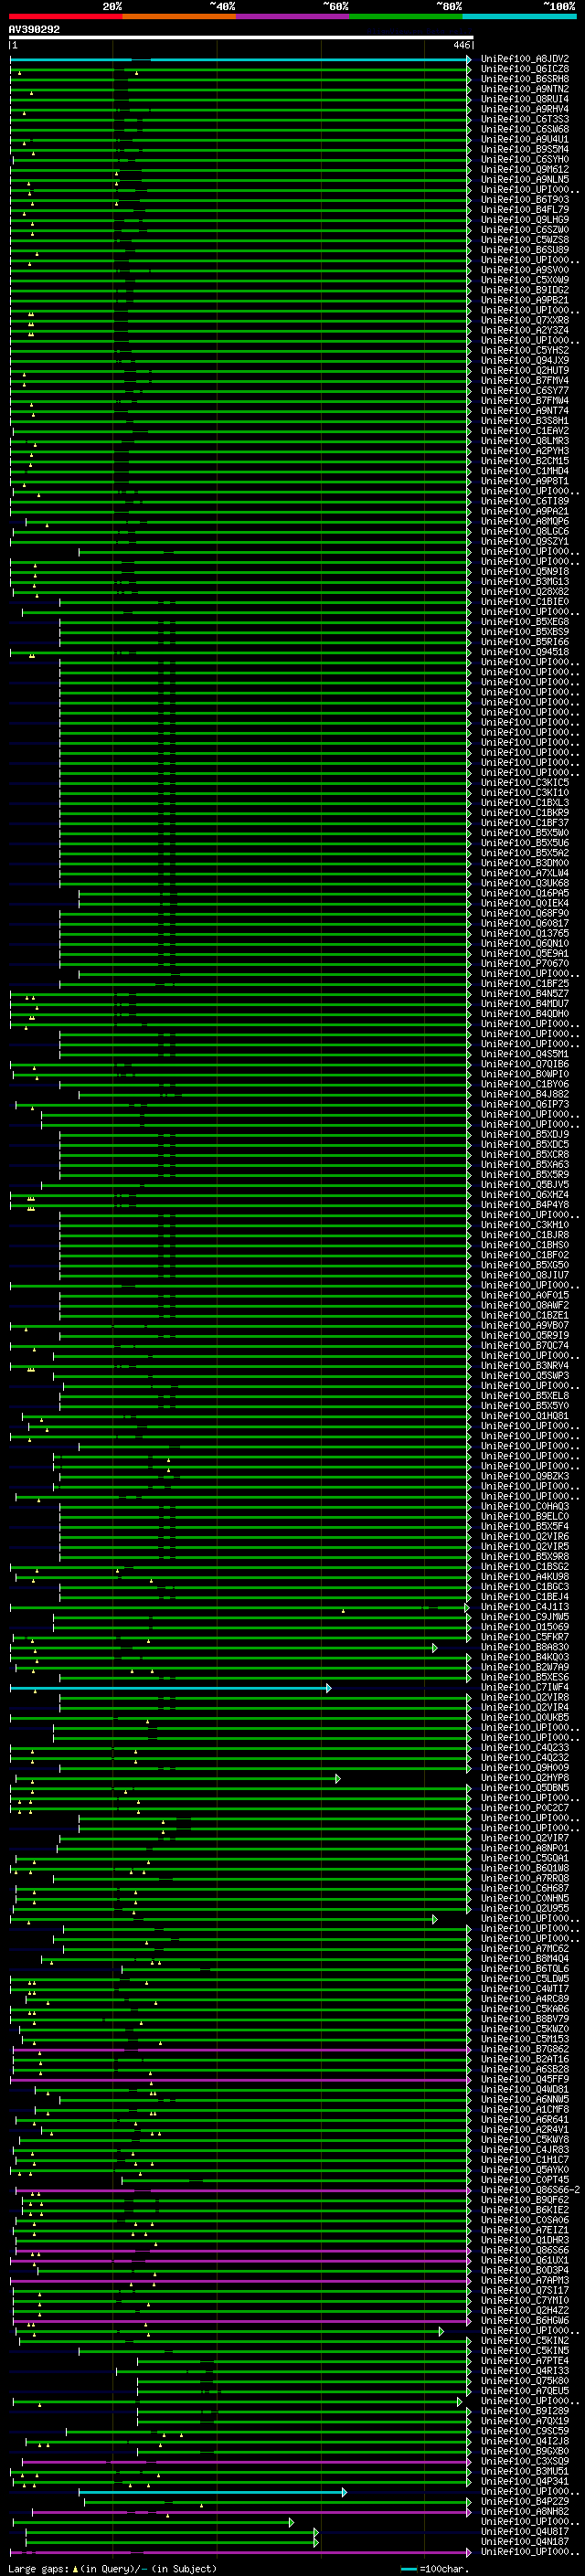The width and height of the screenshot is (585, 2576).
Task: Select hit label UniRef100_C6SW68
Action: (524, 129)
